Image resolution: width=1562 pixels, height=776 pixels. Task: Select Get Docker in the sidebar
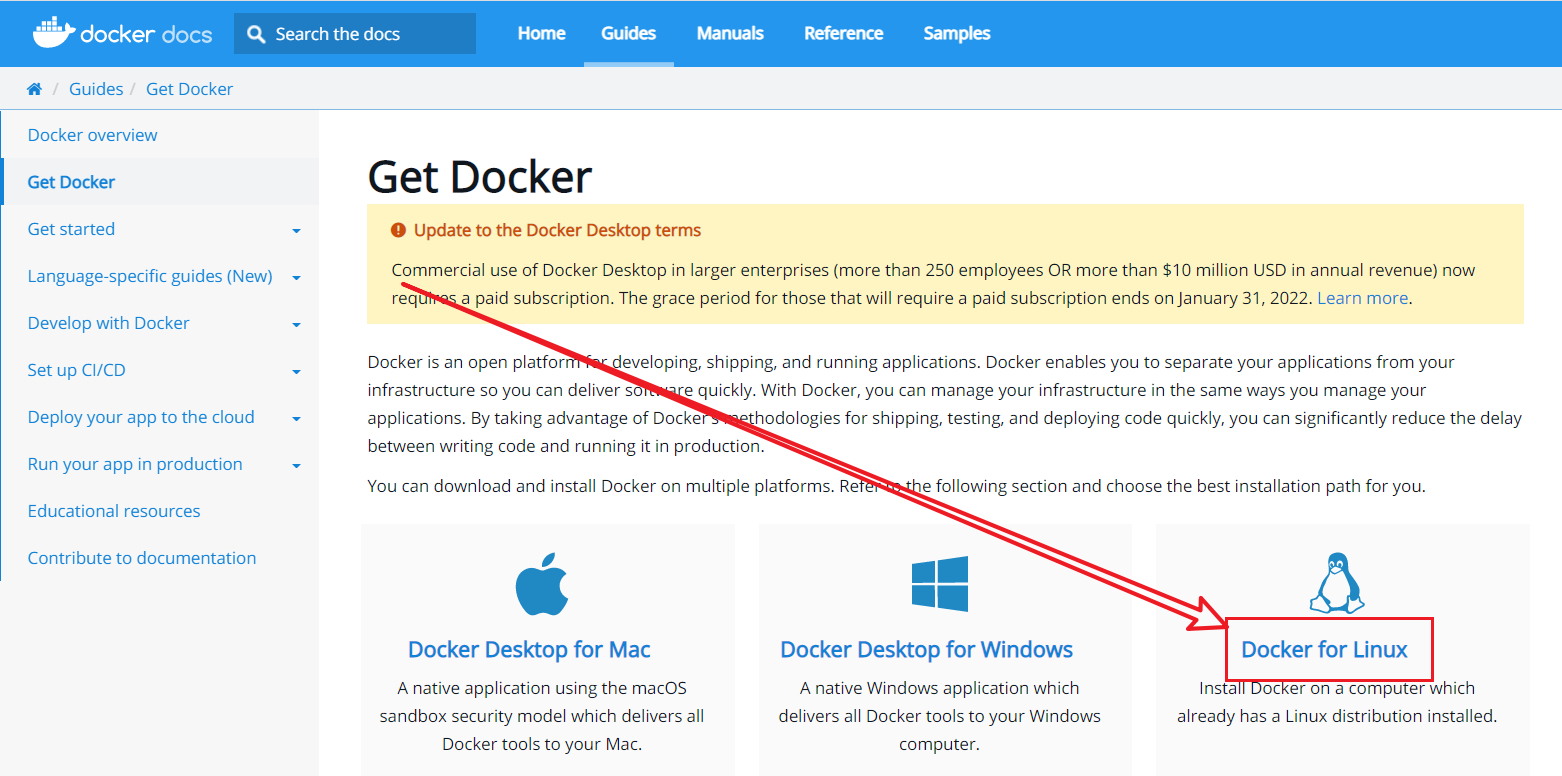click(71, 182)
